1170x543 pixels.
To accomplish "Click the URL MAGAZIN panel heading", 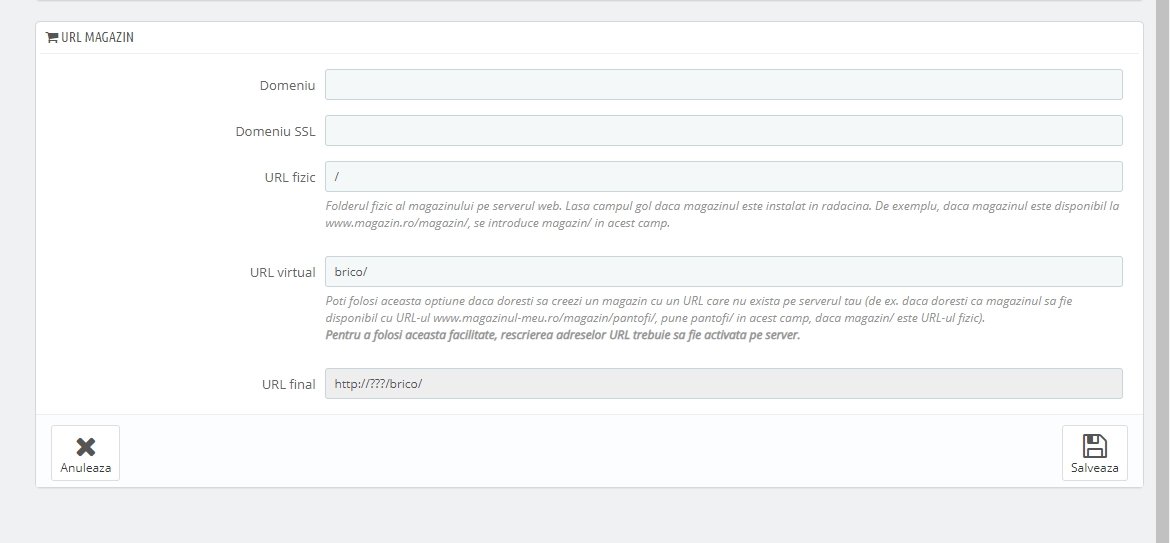I will [97, 37].
